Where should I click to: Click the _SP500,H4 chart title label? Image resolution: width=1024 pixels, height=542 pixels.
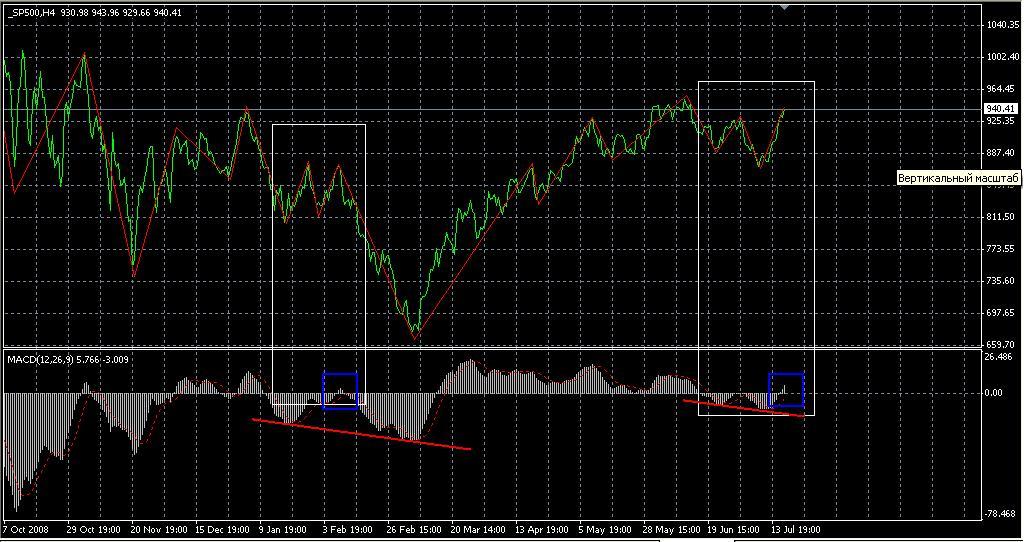pos(30,11)
